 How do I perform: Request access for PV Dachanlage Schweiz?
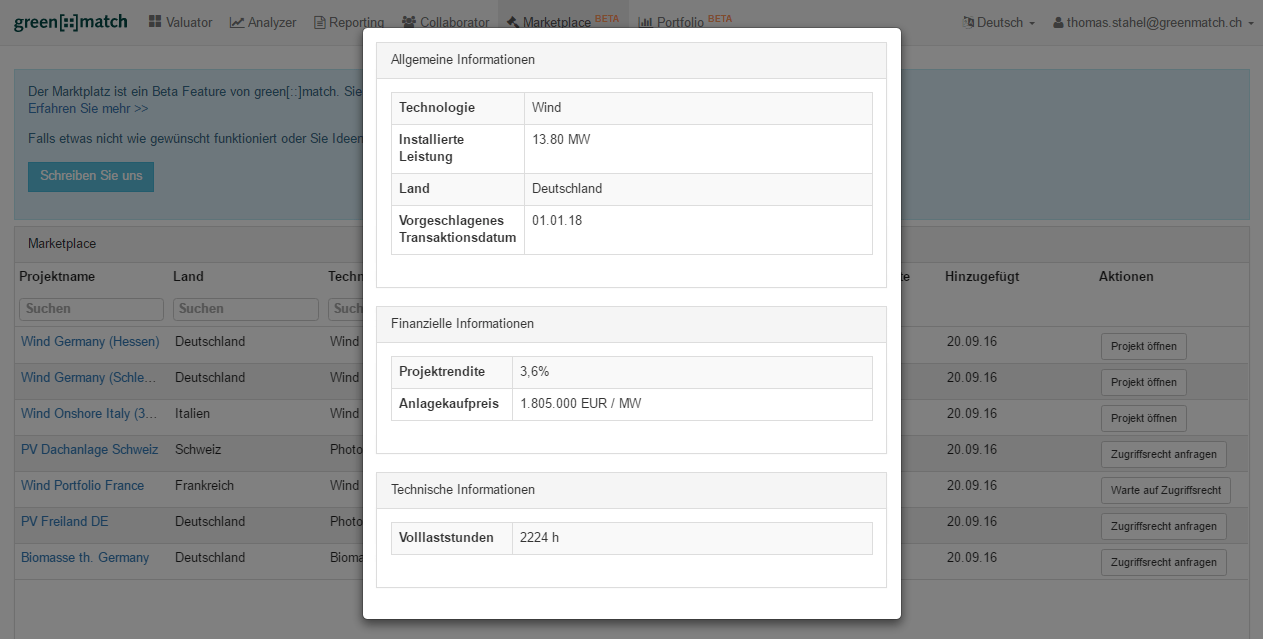[x=1163, y=454]
